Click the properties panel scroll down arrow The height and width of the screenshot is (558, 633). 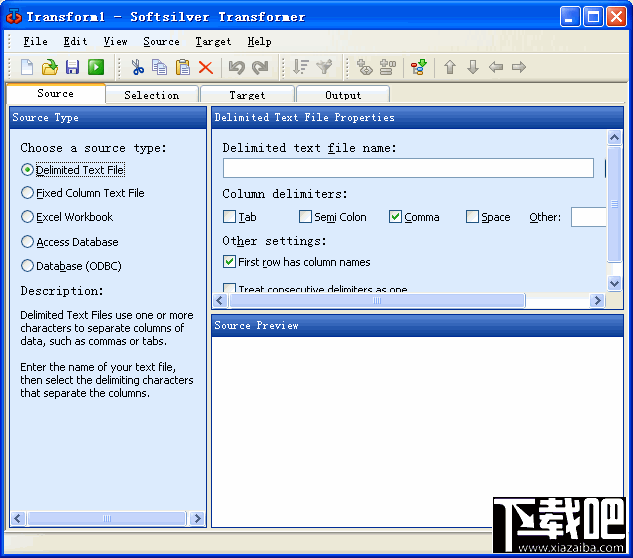pos(614,283)
